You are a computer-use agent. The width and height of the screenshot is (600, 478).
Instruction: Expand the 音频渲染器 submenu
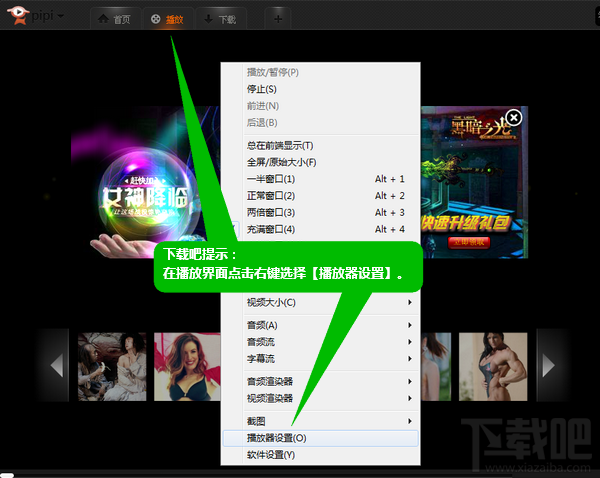[x=320, y=382]
